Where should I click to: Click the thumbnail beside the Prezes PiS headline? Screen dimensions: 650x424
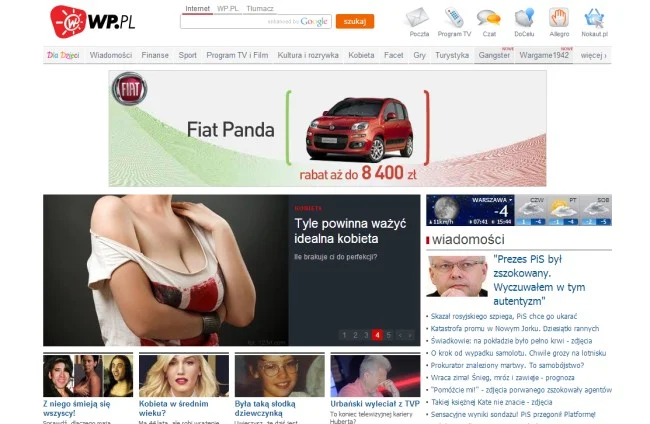(x=457, y=276)
